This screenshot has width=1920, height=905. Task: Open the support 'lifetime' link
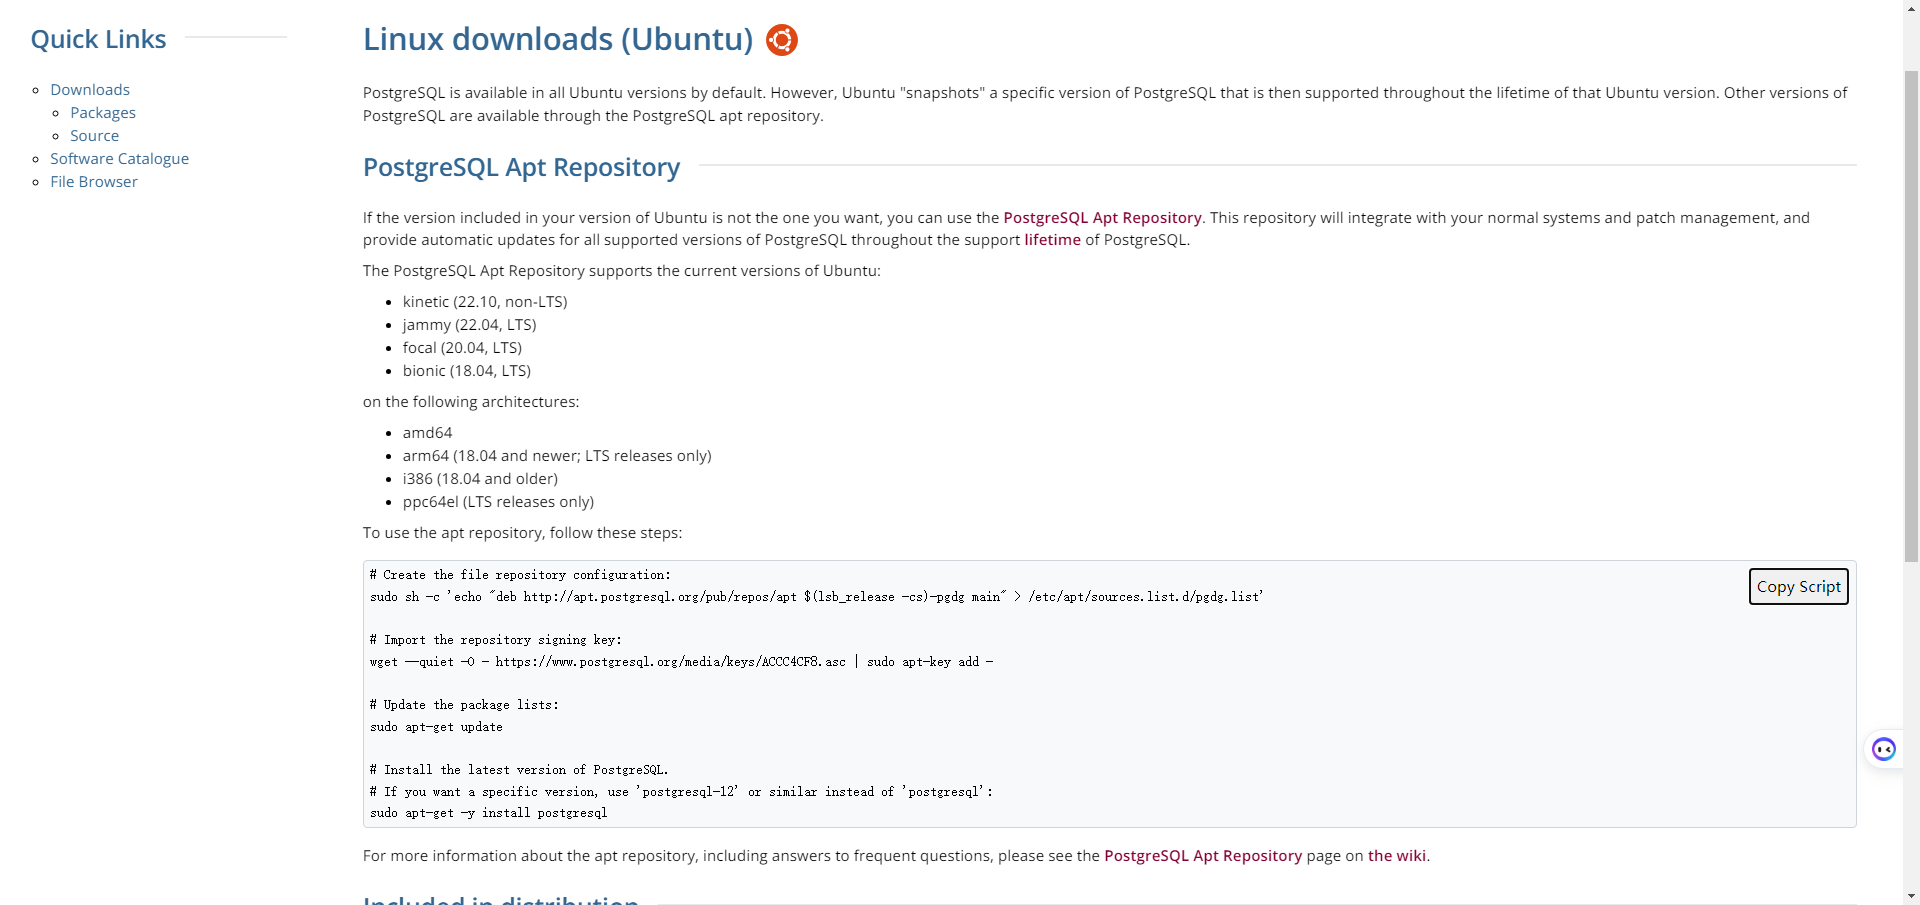pyautogui.click(x=1052, y=240)
